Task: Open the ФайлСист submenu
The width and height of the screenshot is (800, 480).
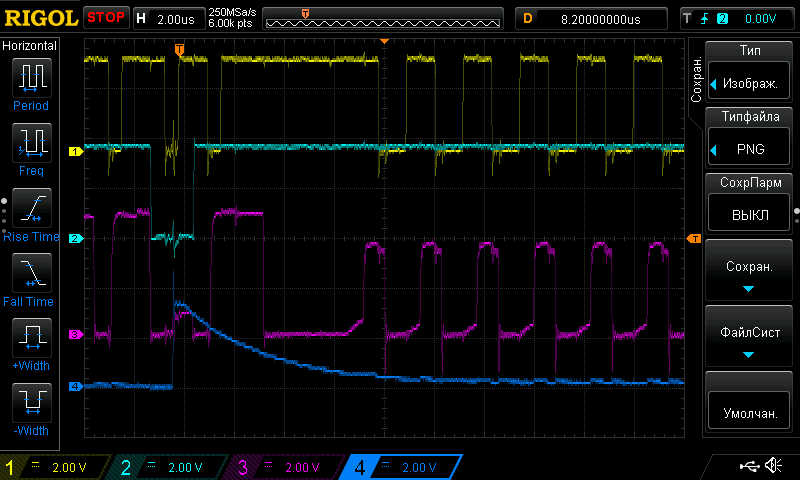Action: (x=748, y=338)
